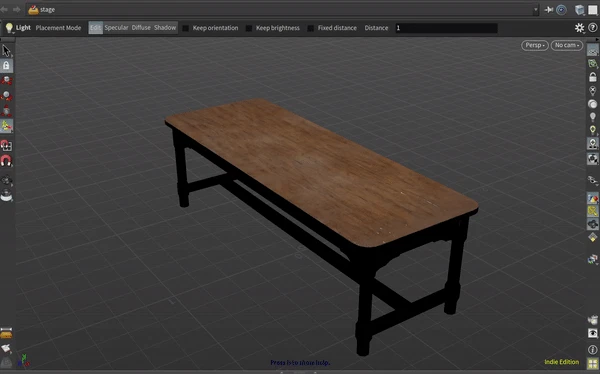Toggle the eye visibility icon on right toolbar
600x374 pixels.
pyautogui.click(x=593, y=333)
